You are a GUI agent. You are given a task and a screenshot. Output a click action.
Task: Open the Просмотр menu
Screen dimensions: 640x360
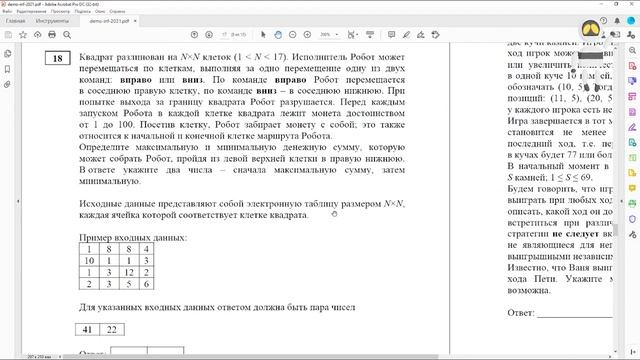click(x=60, y=11)
